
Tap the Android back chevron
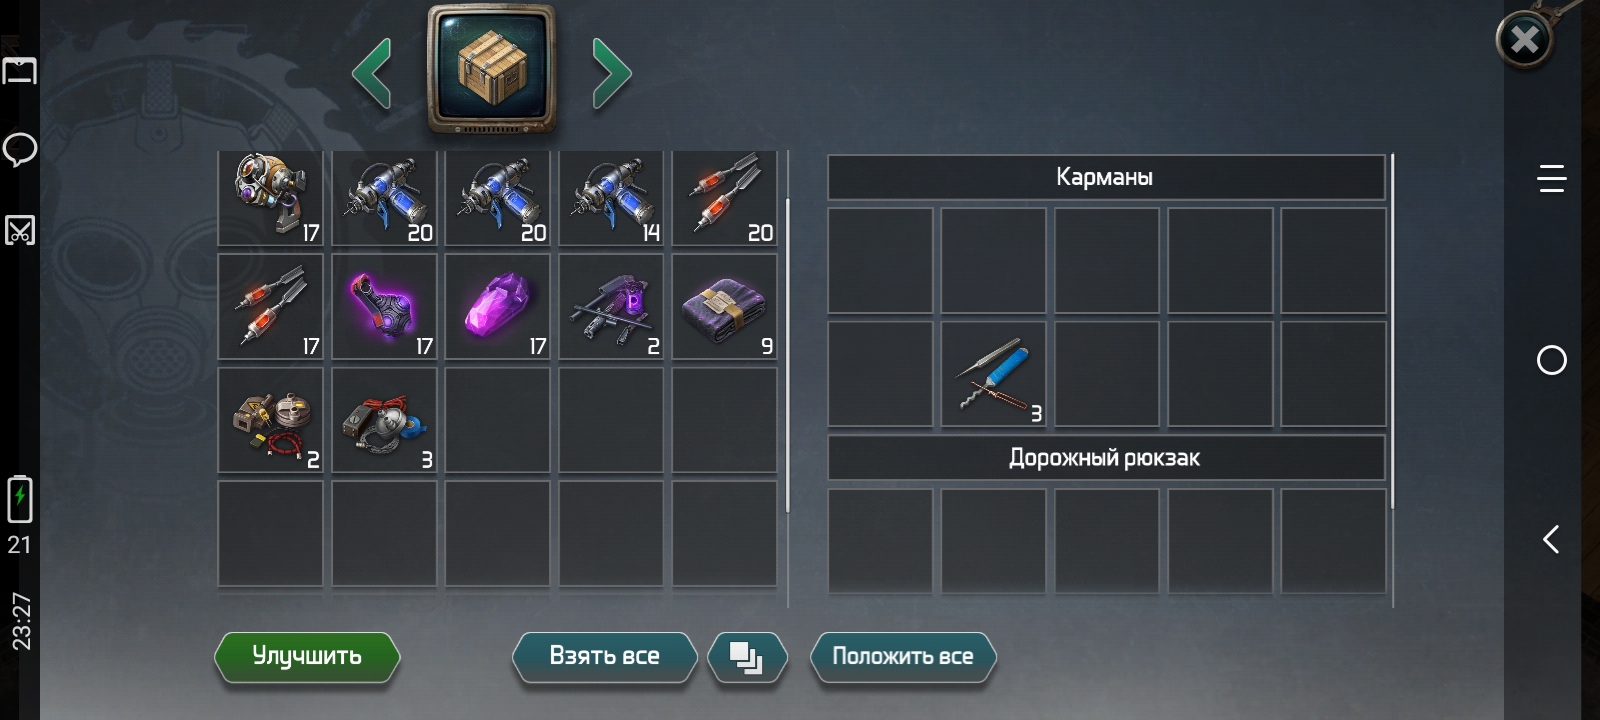1551,540
